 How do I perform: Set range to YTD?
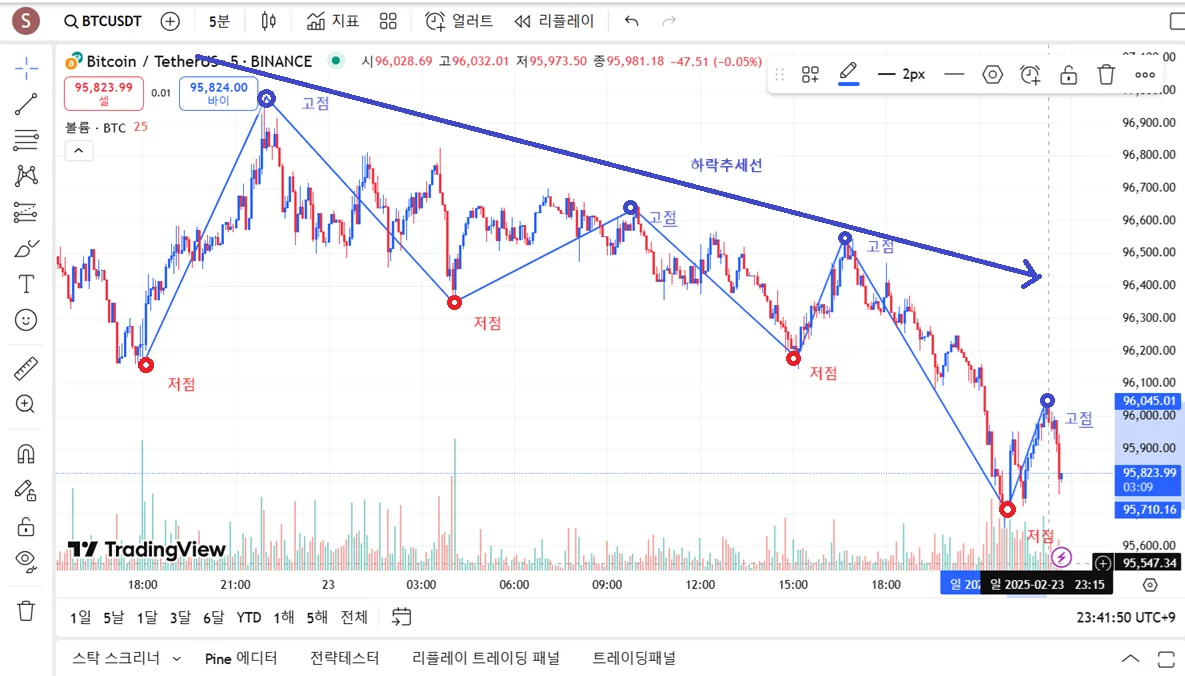249,618
